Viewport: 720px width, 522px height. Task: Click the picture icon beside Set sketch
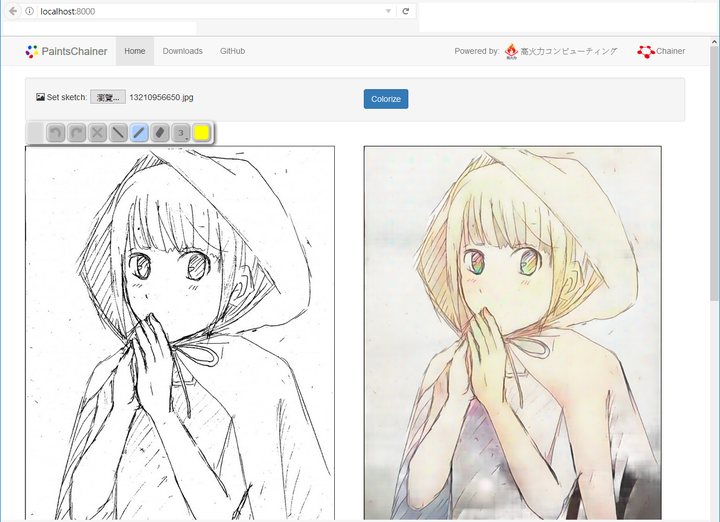(x=40, y=97)
